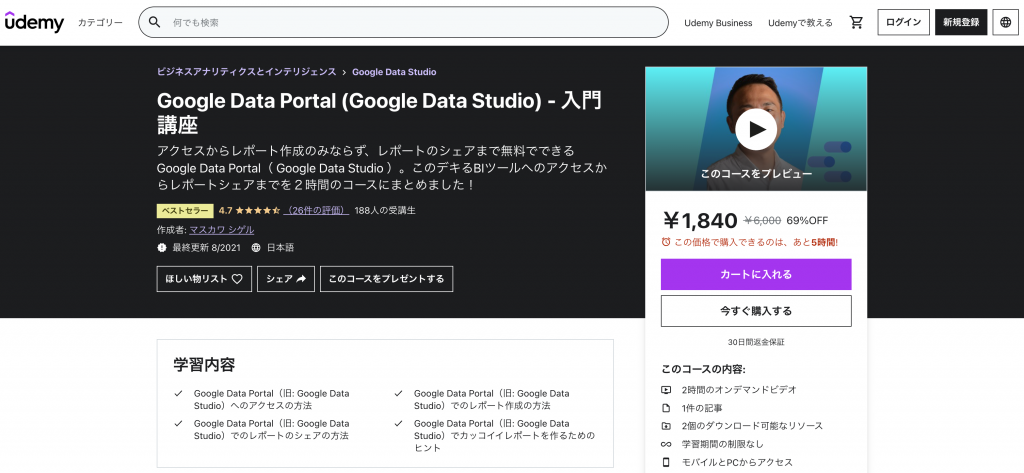
Task: Click the share arrow icon on シェア
Action: (x=301, y=279)
